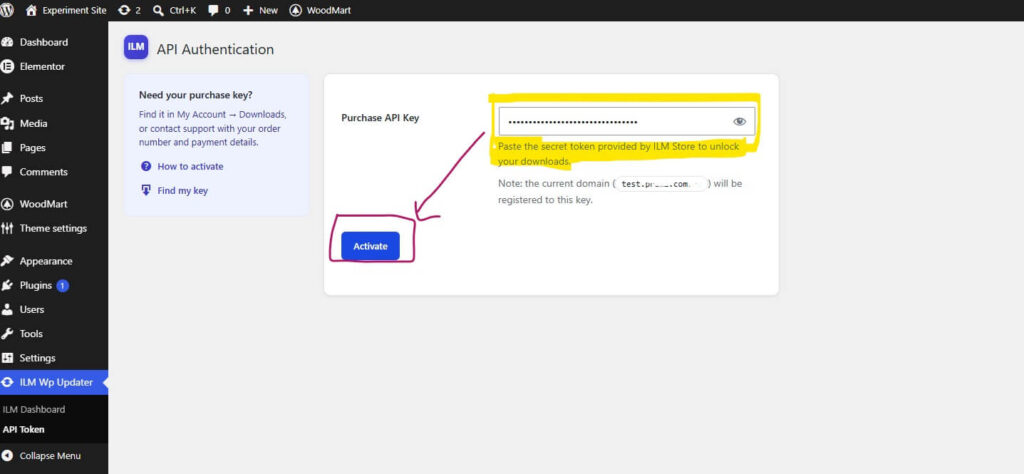Click the ILM logo badge
This screenshot has height=474, width=1024.
(x=136, y=48)
